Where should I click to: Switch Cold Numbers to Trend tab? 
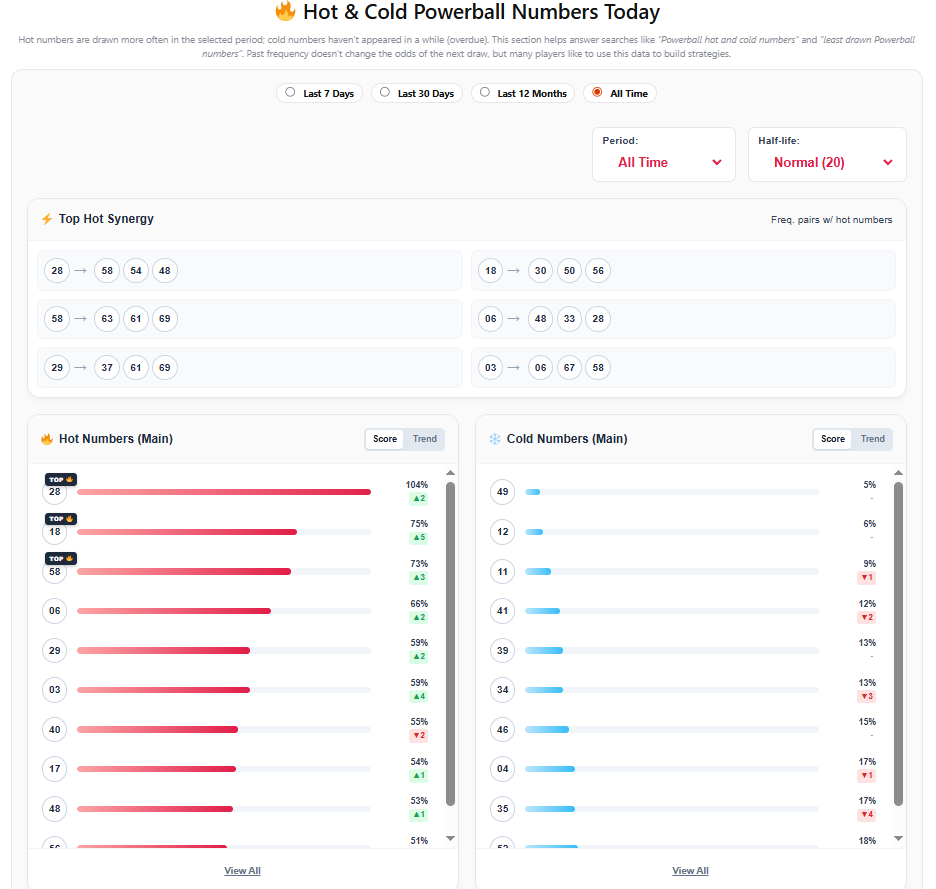[x=873, y=439]
